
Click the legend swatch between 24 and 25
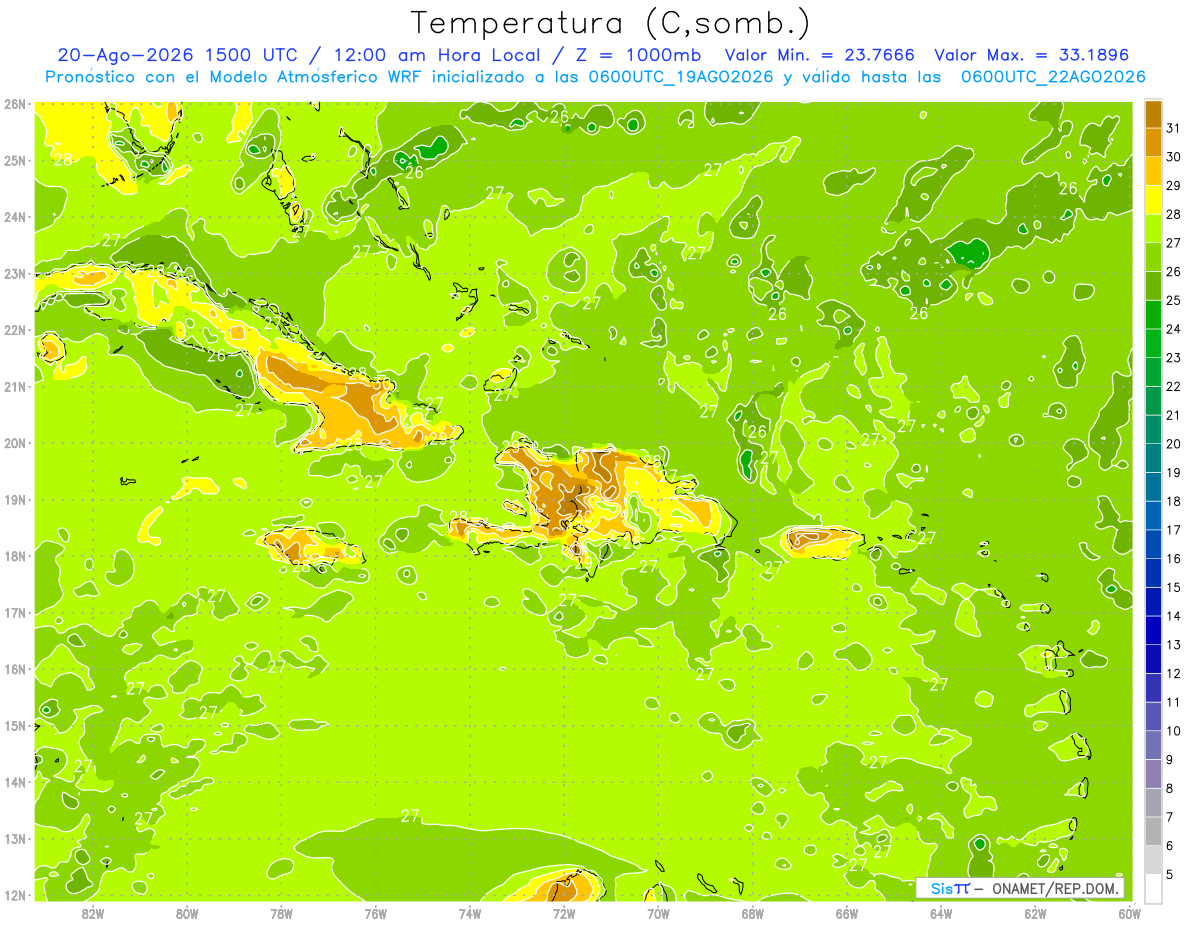[1153, 315]
